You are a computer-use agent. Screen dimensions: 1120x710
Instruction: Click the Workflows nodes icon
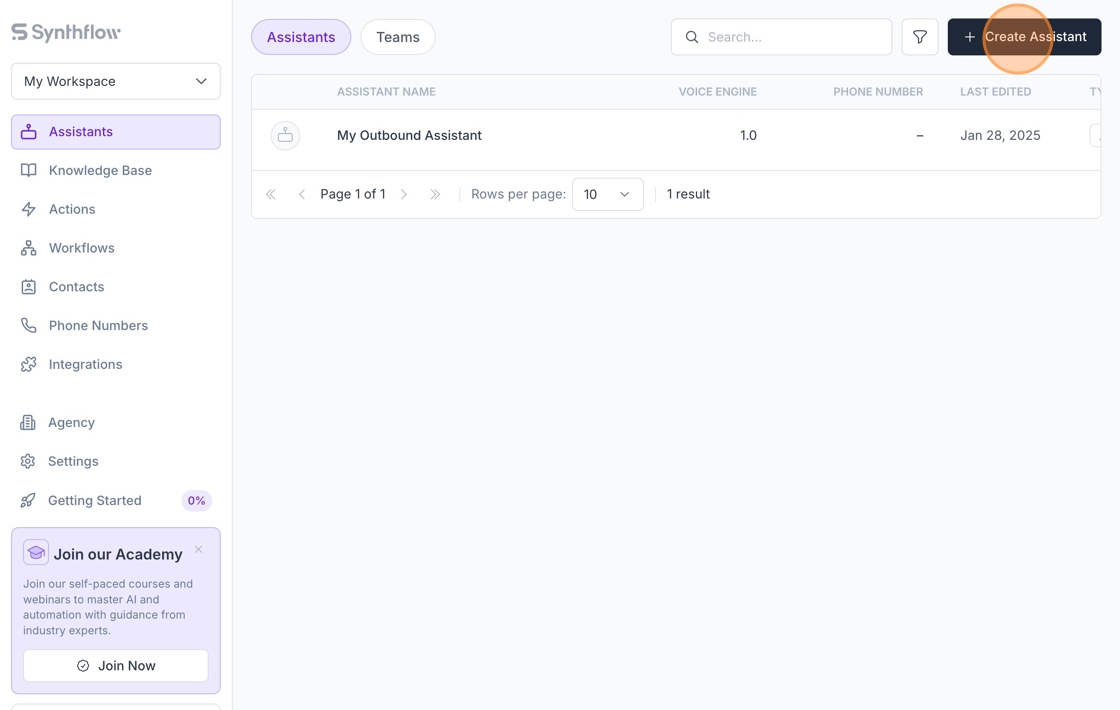click(x=29, y=248)
